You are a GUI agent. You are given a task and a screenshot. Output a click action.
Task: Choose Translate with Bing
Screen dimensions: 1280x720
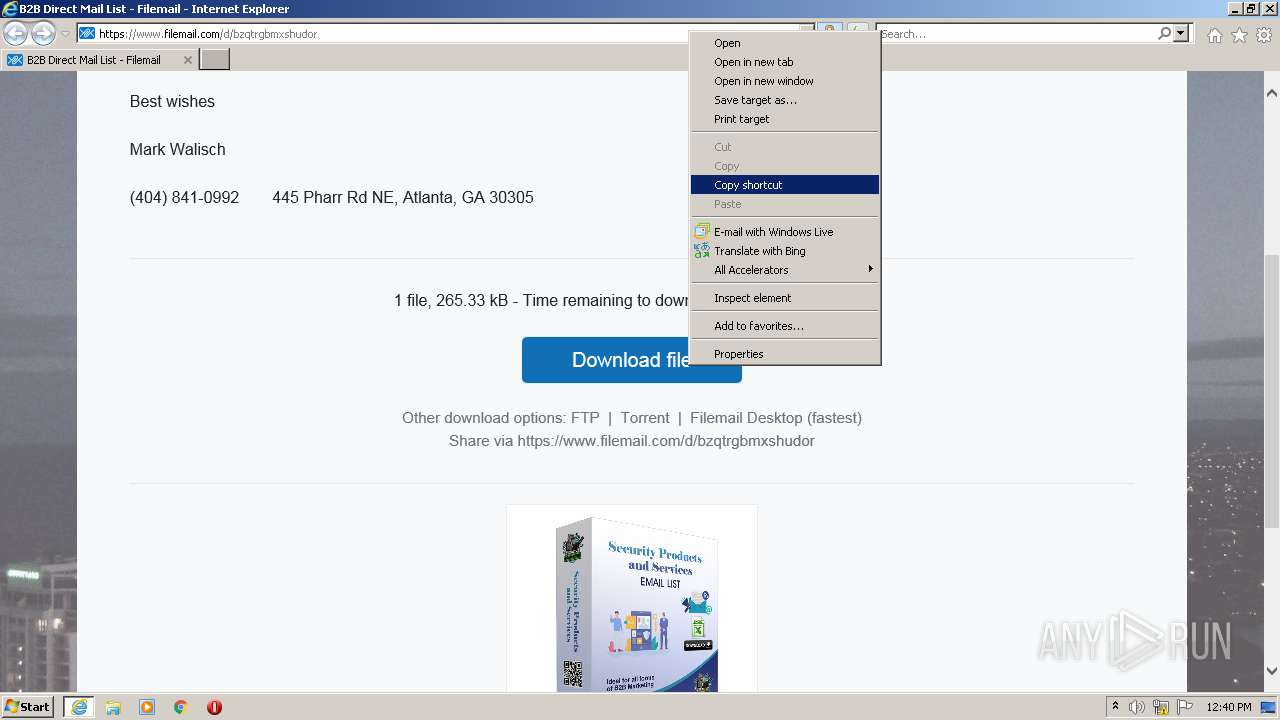[785, 251]
